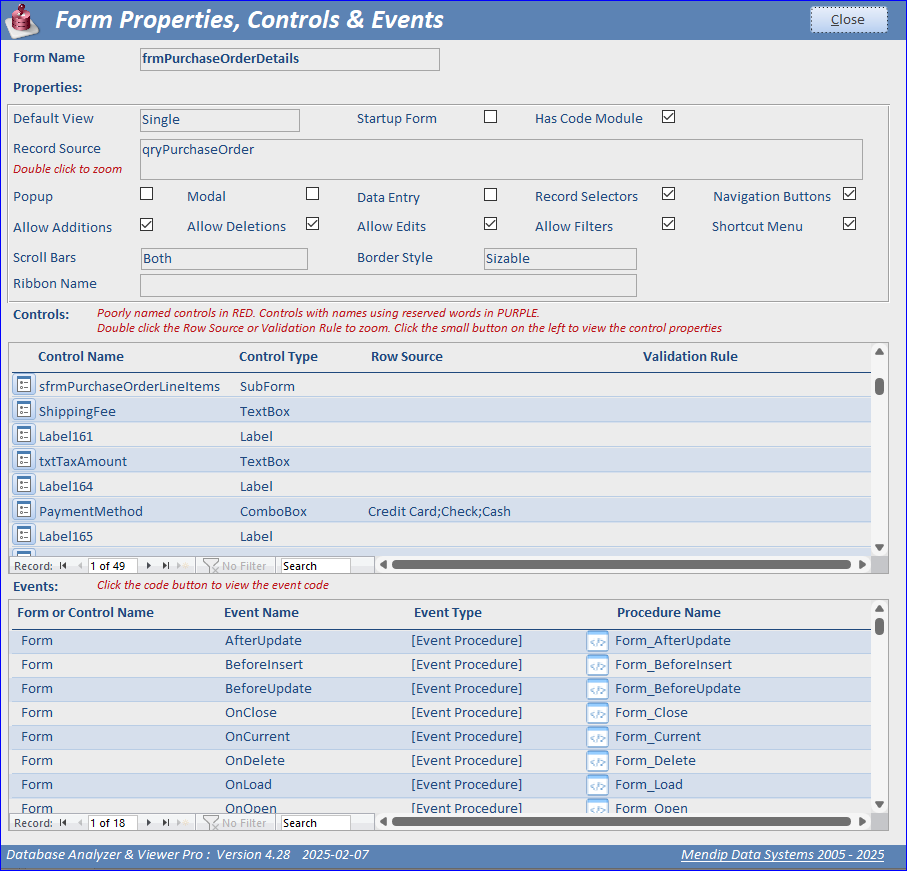Toggle the Shortcut Menu checkbox
The width and height of the screenshot is (907, 871).
click(x=849, y=223)
